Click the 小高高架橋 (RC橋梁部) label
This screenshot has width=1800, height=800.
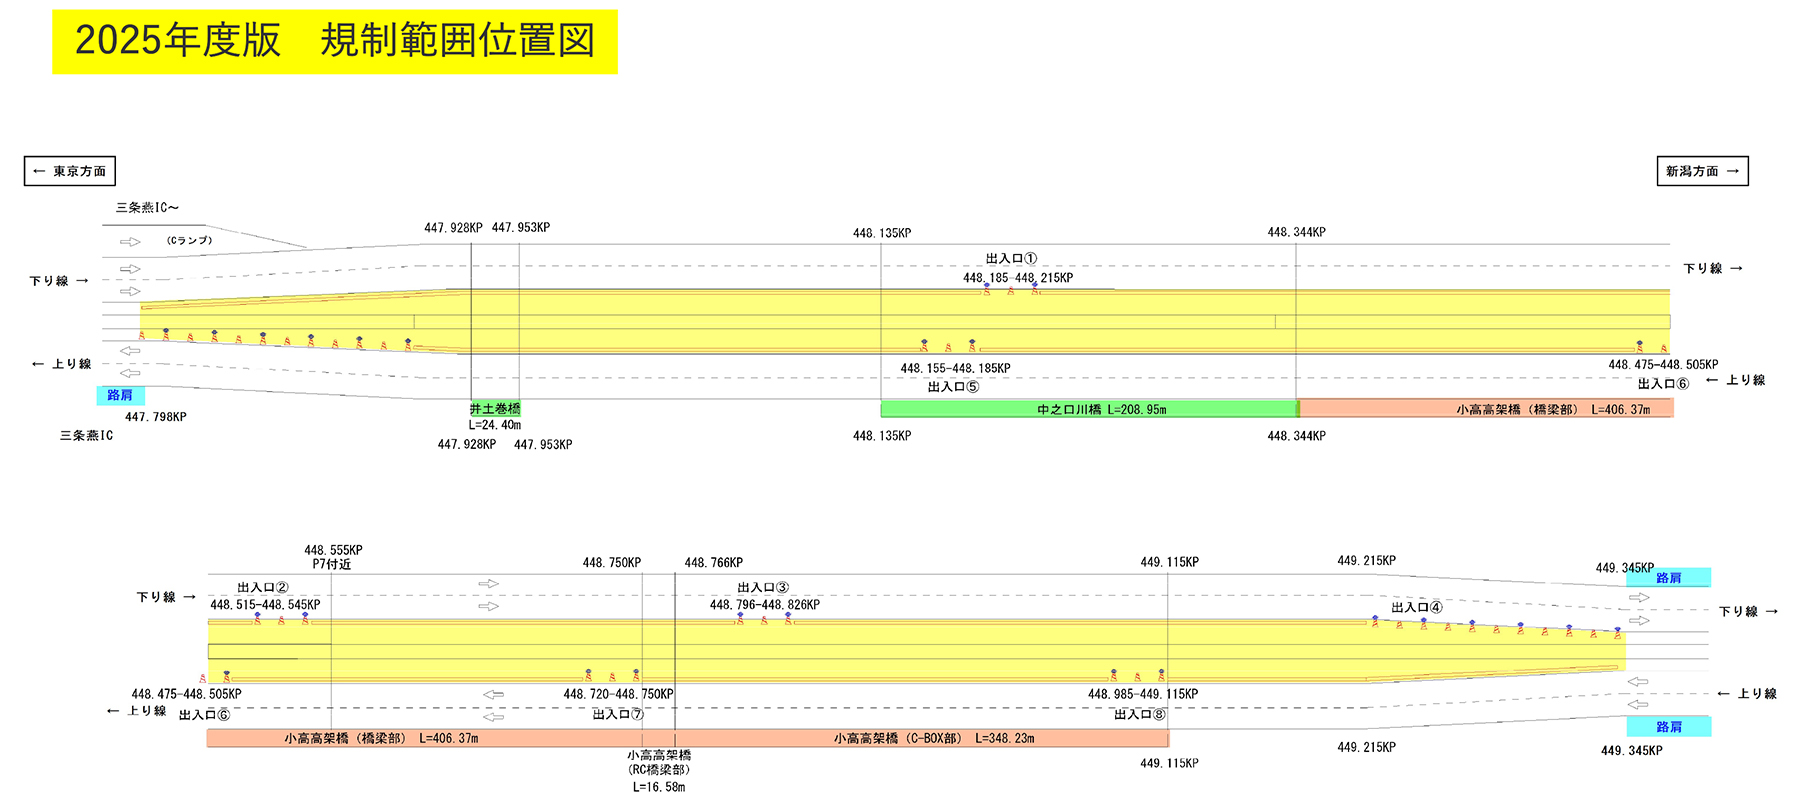[659, 763]
